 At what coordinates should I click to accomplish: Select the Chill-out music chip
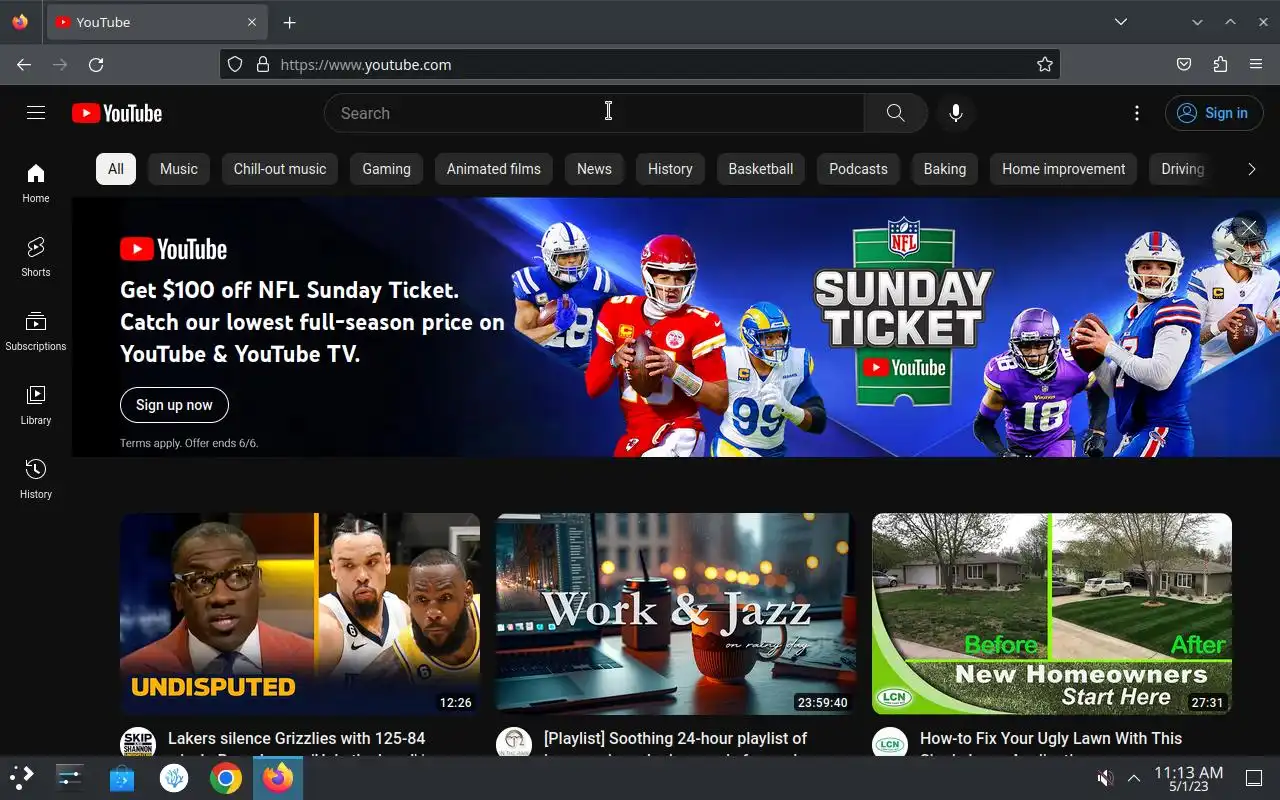click(280, 169)
